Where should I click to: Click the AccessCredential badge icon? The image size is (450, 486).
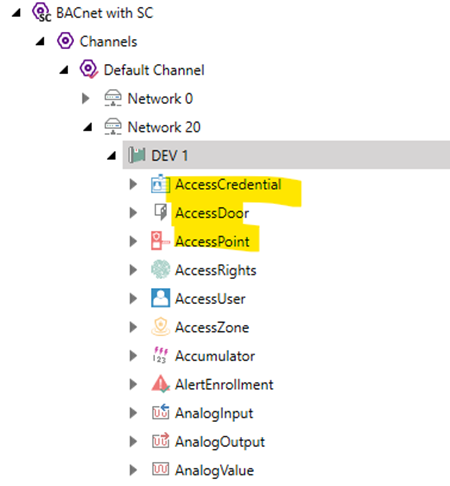pos(160,184)
